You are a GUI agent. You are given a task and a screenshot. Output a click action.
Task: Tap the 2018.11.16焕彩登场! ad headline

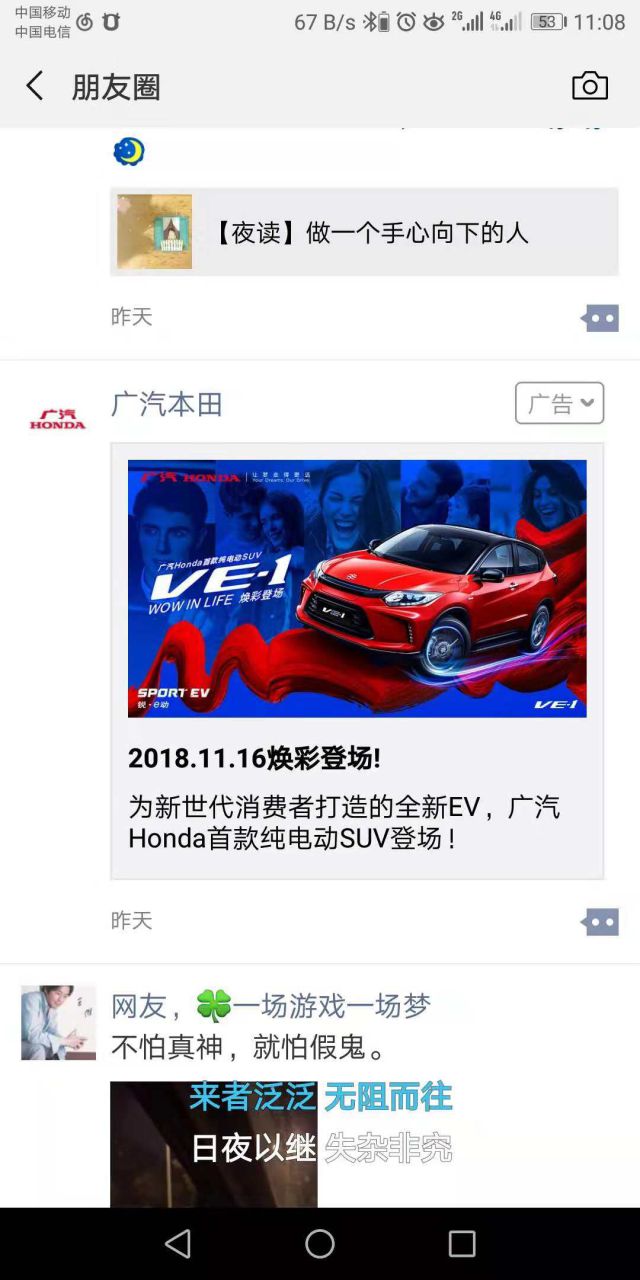(254, 758)
